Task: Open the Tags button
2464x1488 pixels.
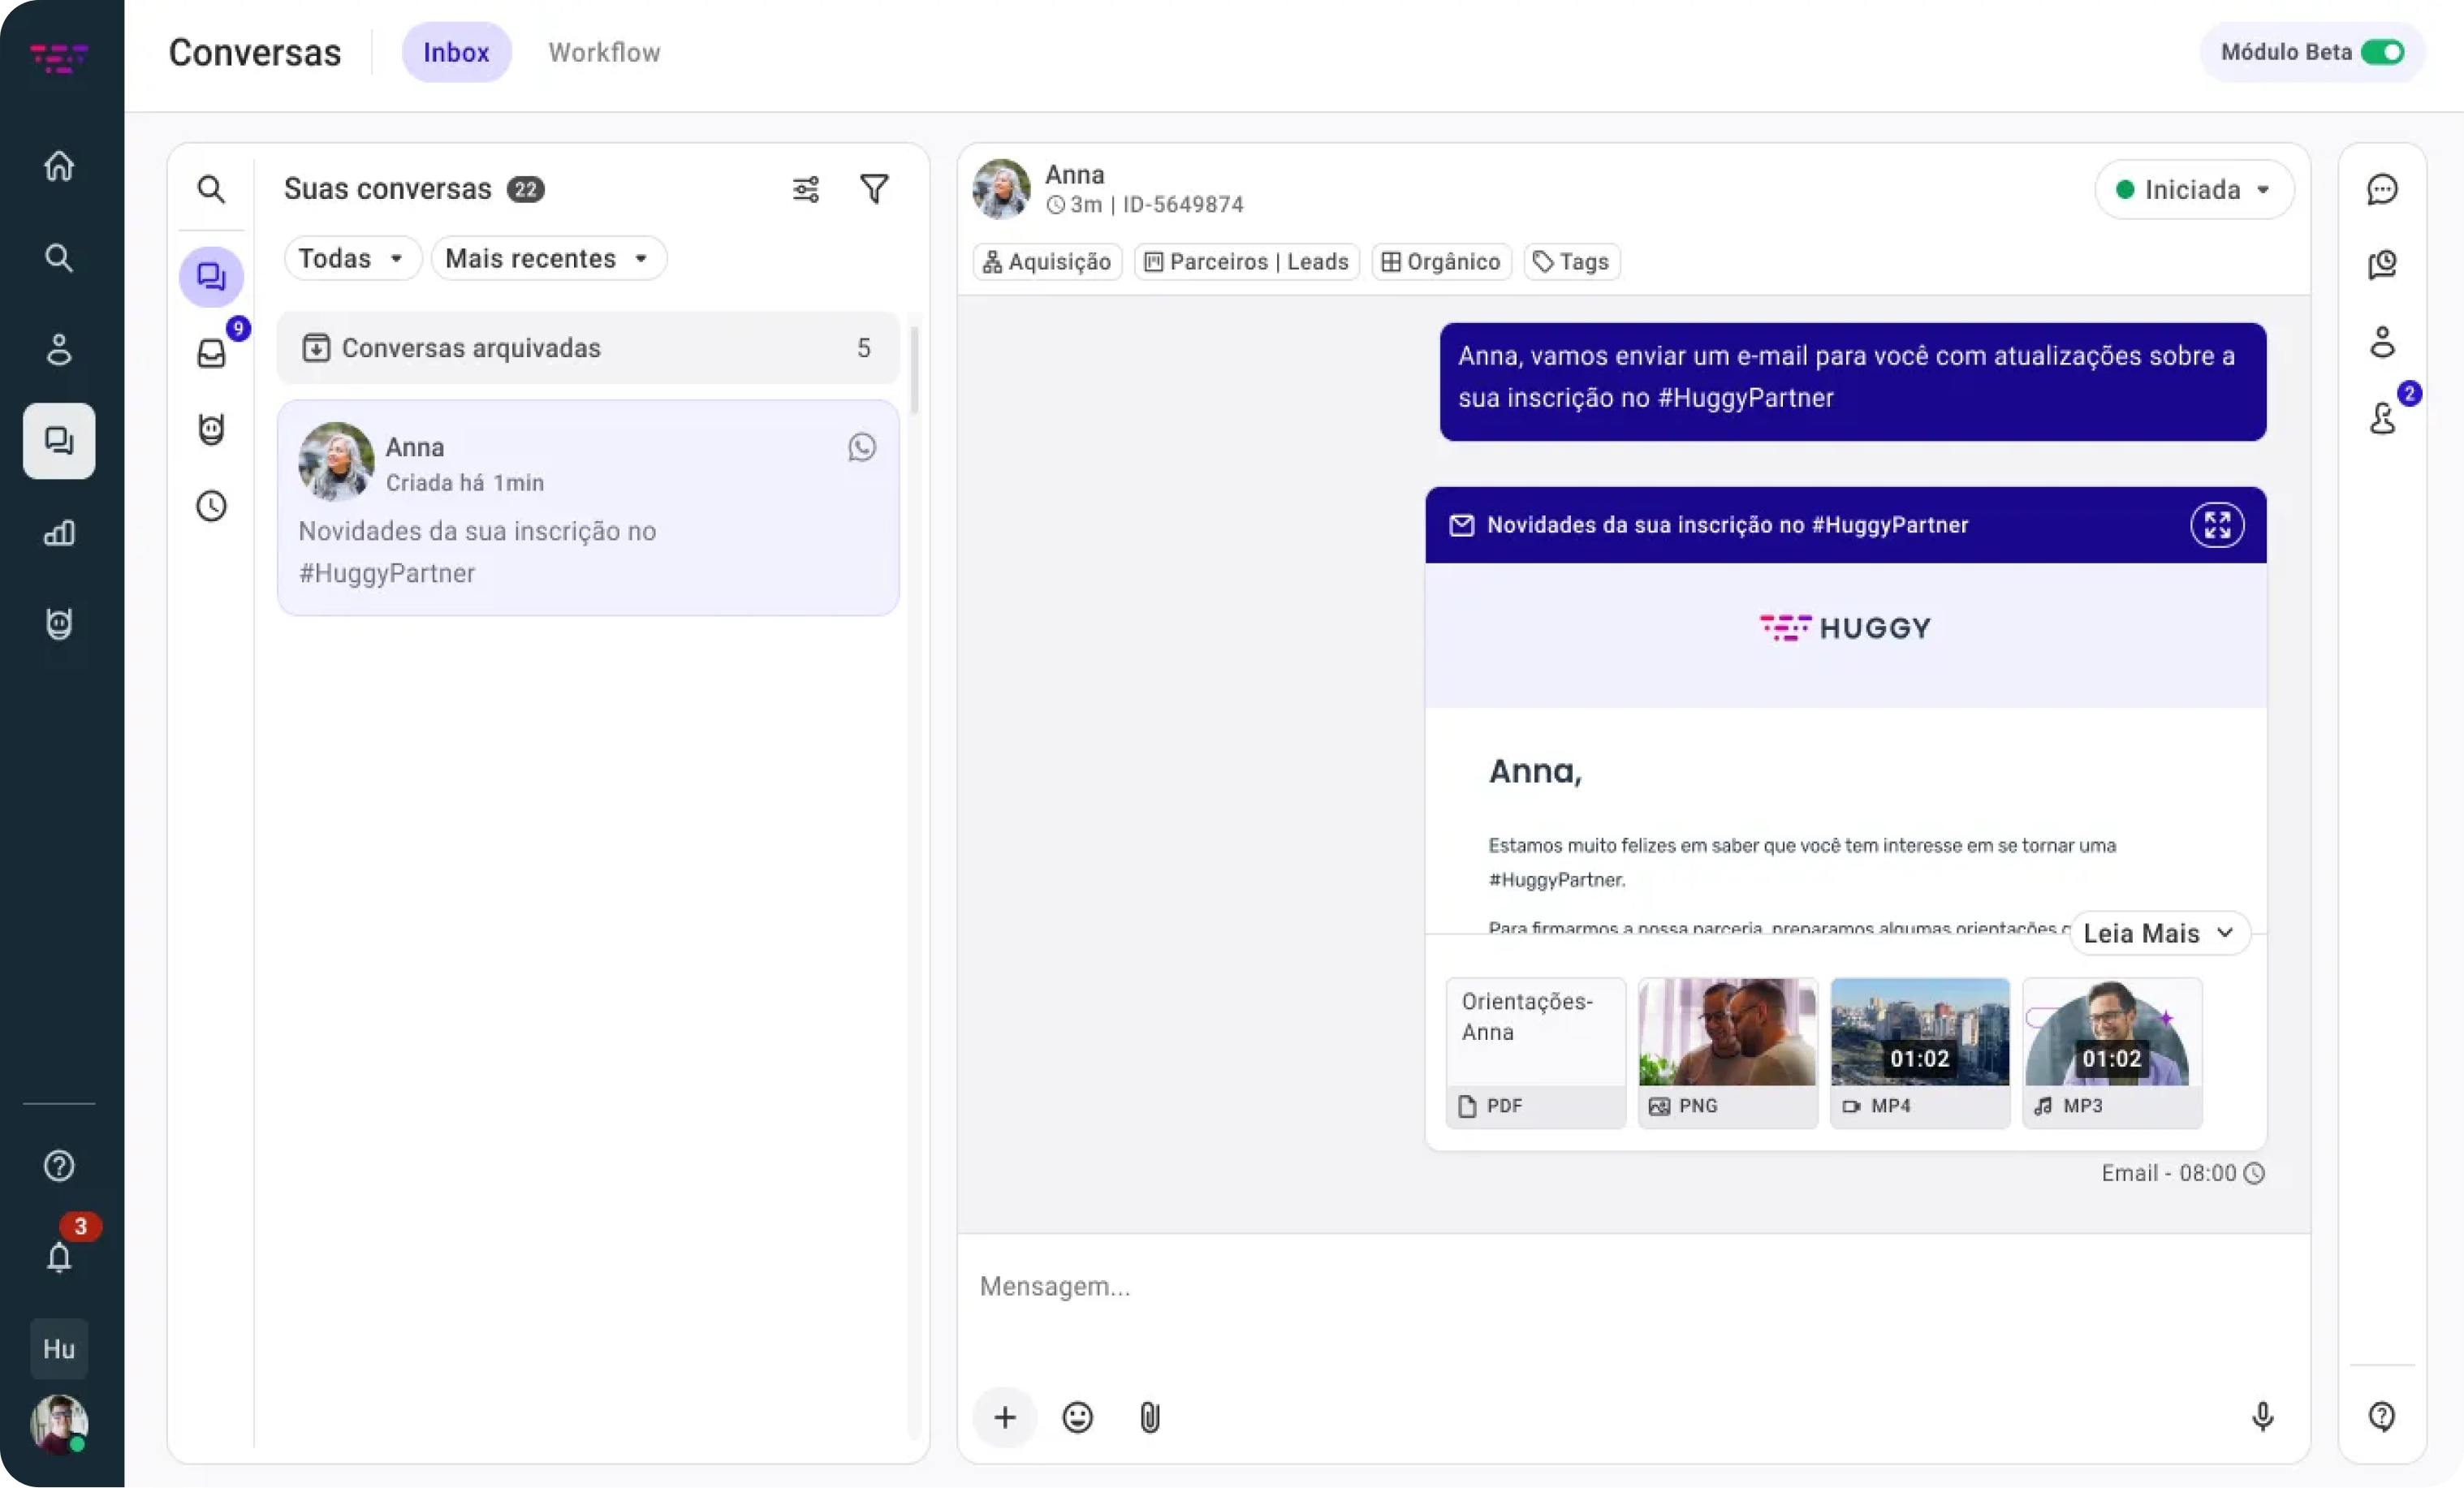Action: click(x=1571, y=262)
